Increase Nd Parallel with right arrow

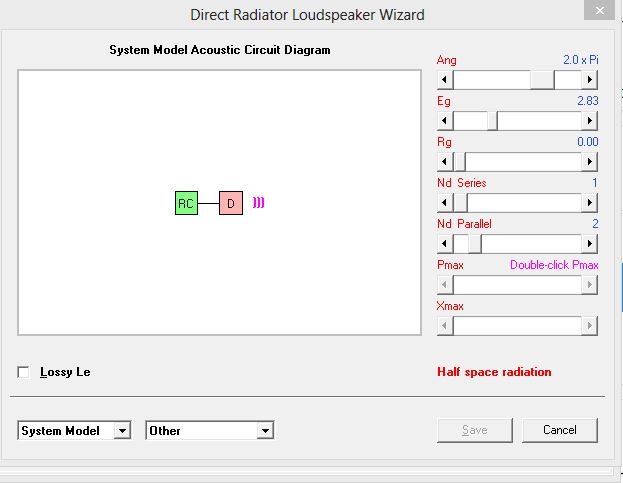(590, 244)
